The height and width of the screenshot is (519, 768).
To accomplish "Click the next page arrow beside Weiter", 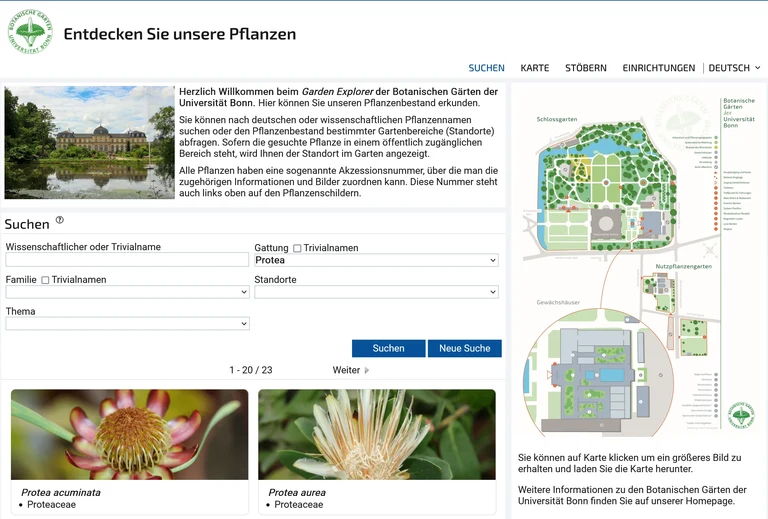I will tap(366, 370).
